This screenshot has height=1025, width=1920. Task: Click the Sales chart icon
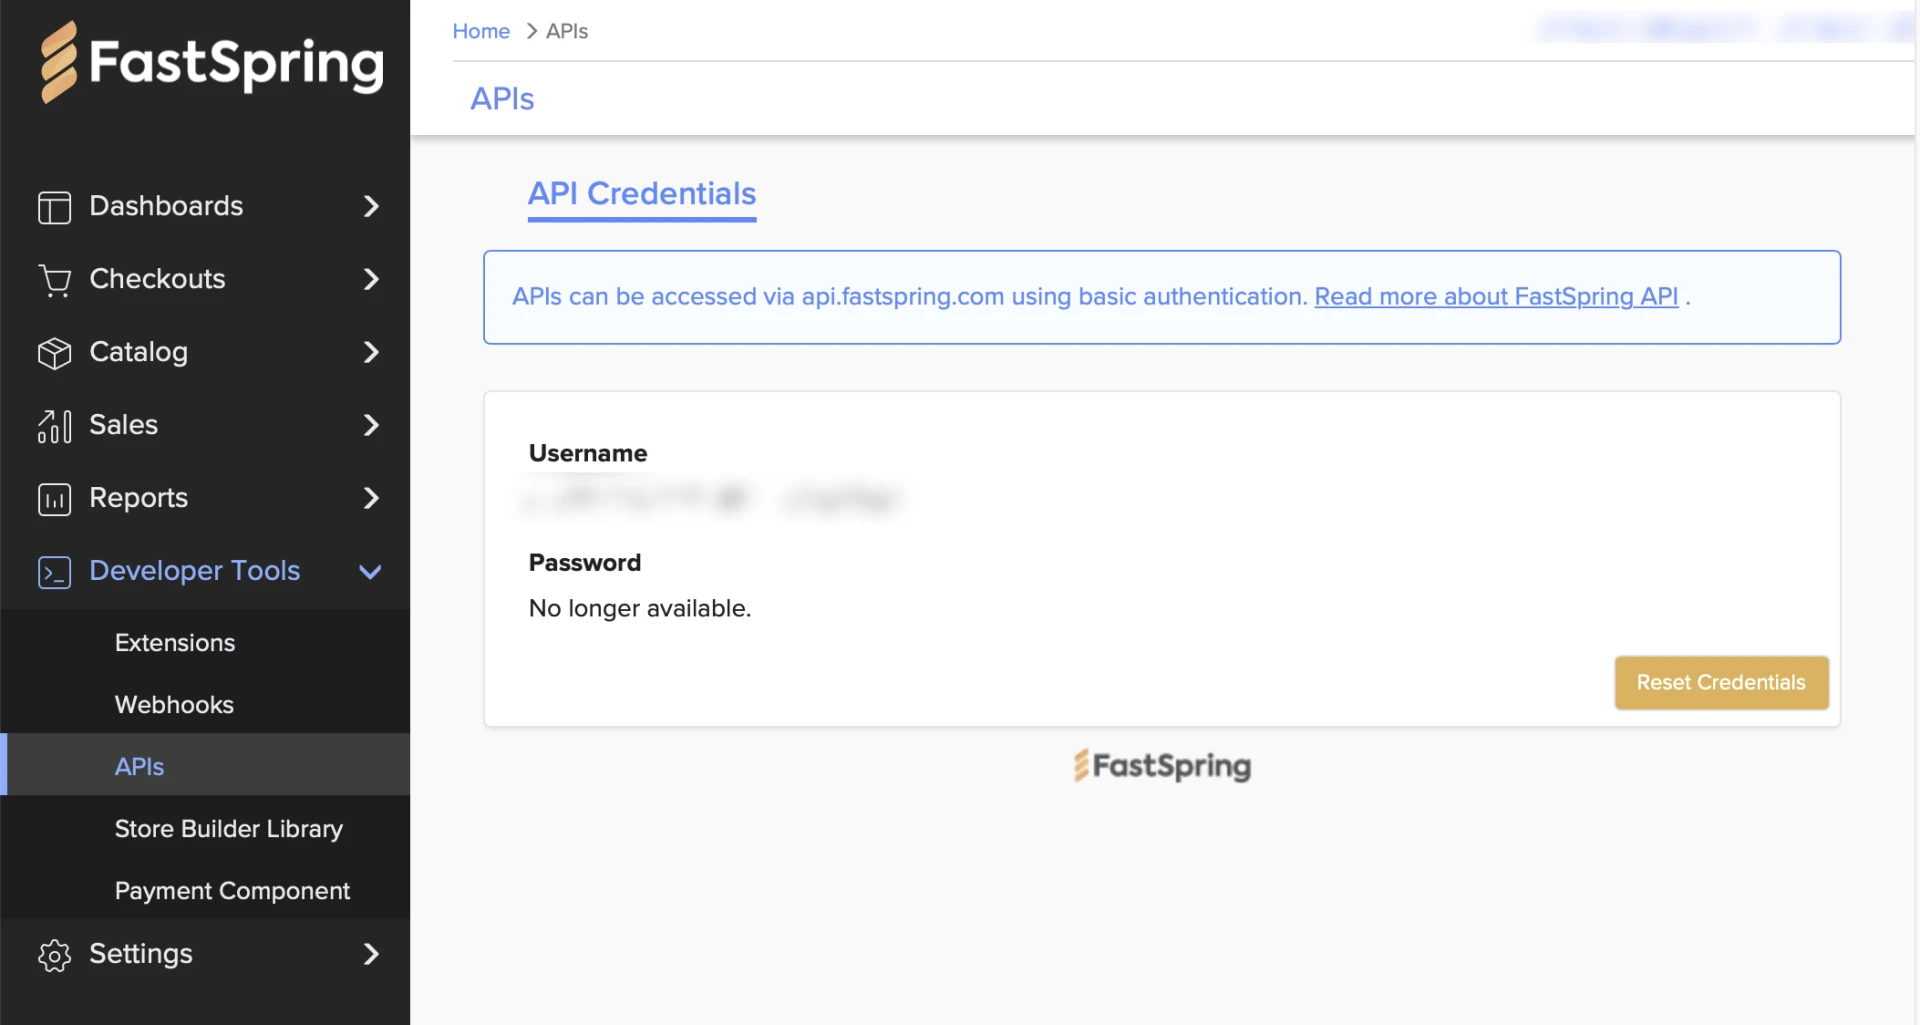[54, 426]
